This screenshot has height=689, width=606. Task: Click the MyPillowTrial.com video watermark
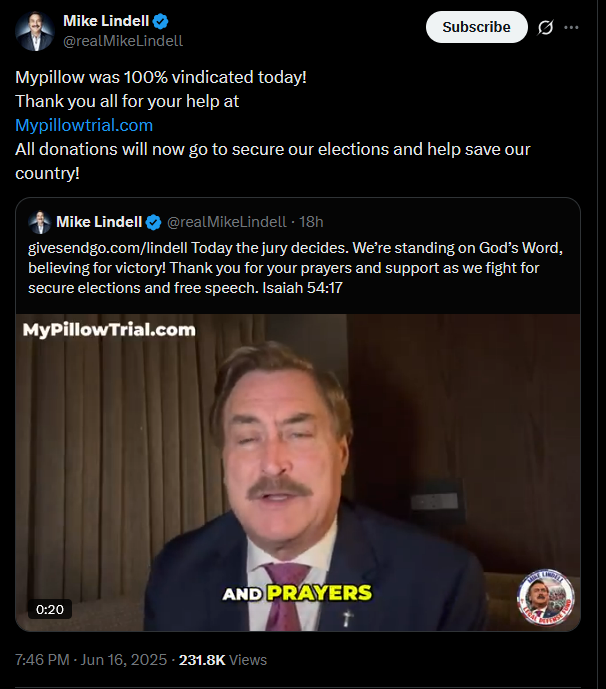pyautogui.click(x=109, y=330)
